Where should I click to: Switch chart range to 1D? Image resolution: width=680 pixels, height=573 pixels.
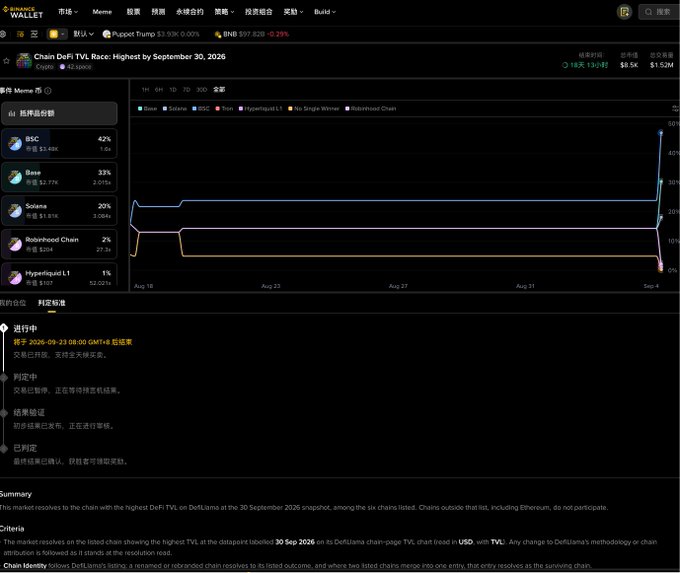click(x=173, y=89)
